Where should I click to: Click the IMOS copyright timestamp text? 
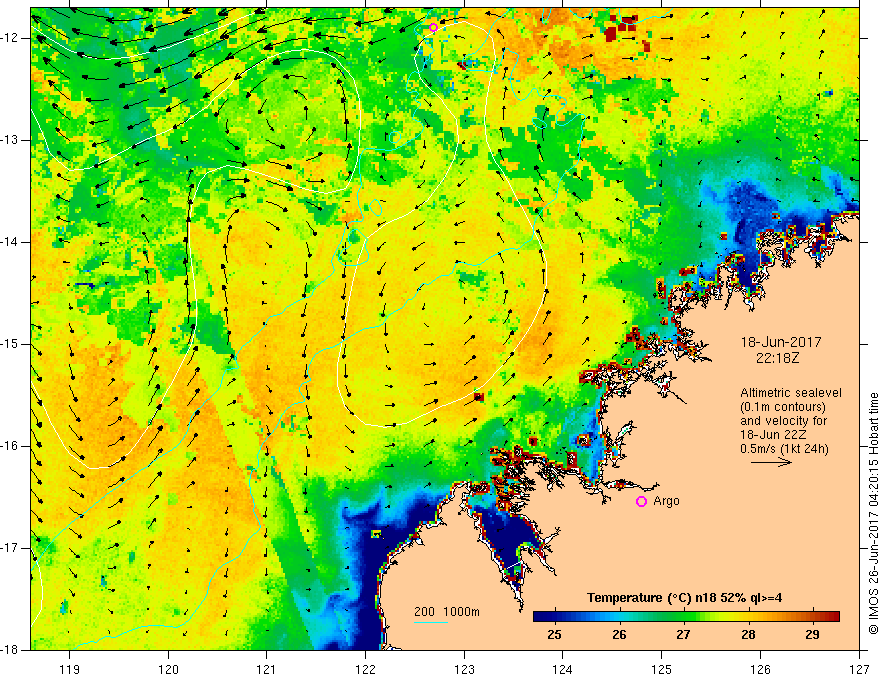pyautogui.click(x=873, y=513)
